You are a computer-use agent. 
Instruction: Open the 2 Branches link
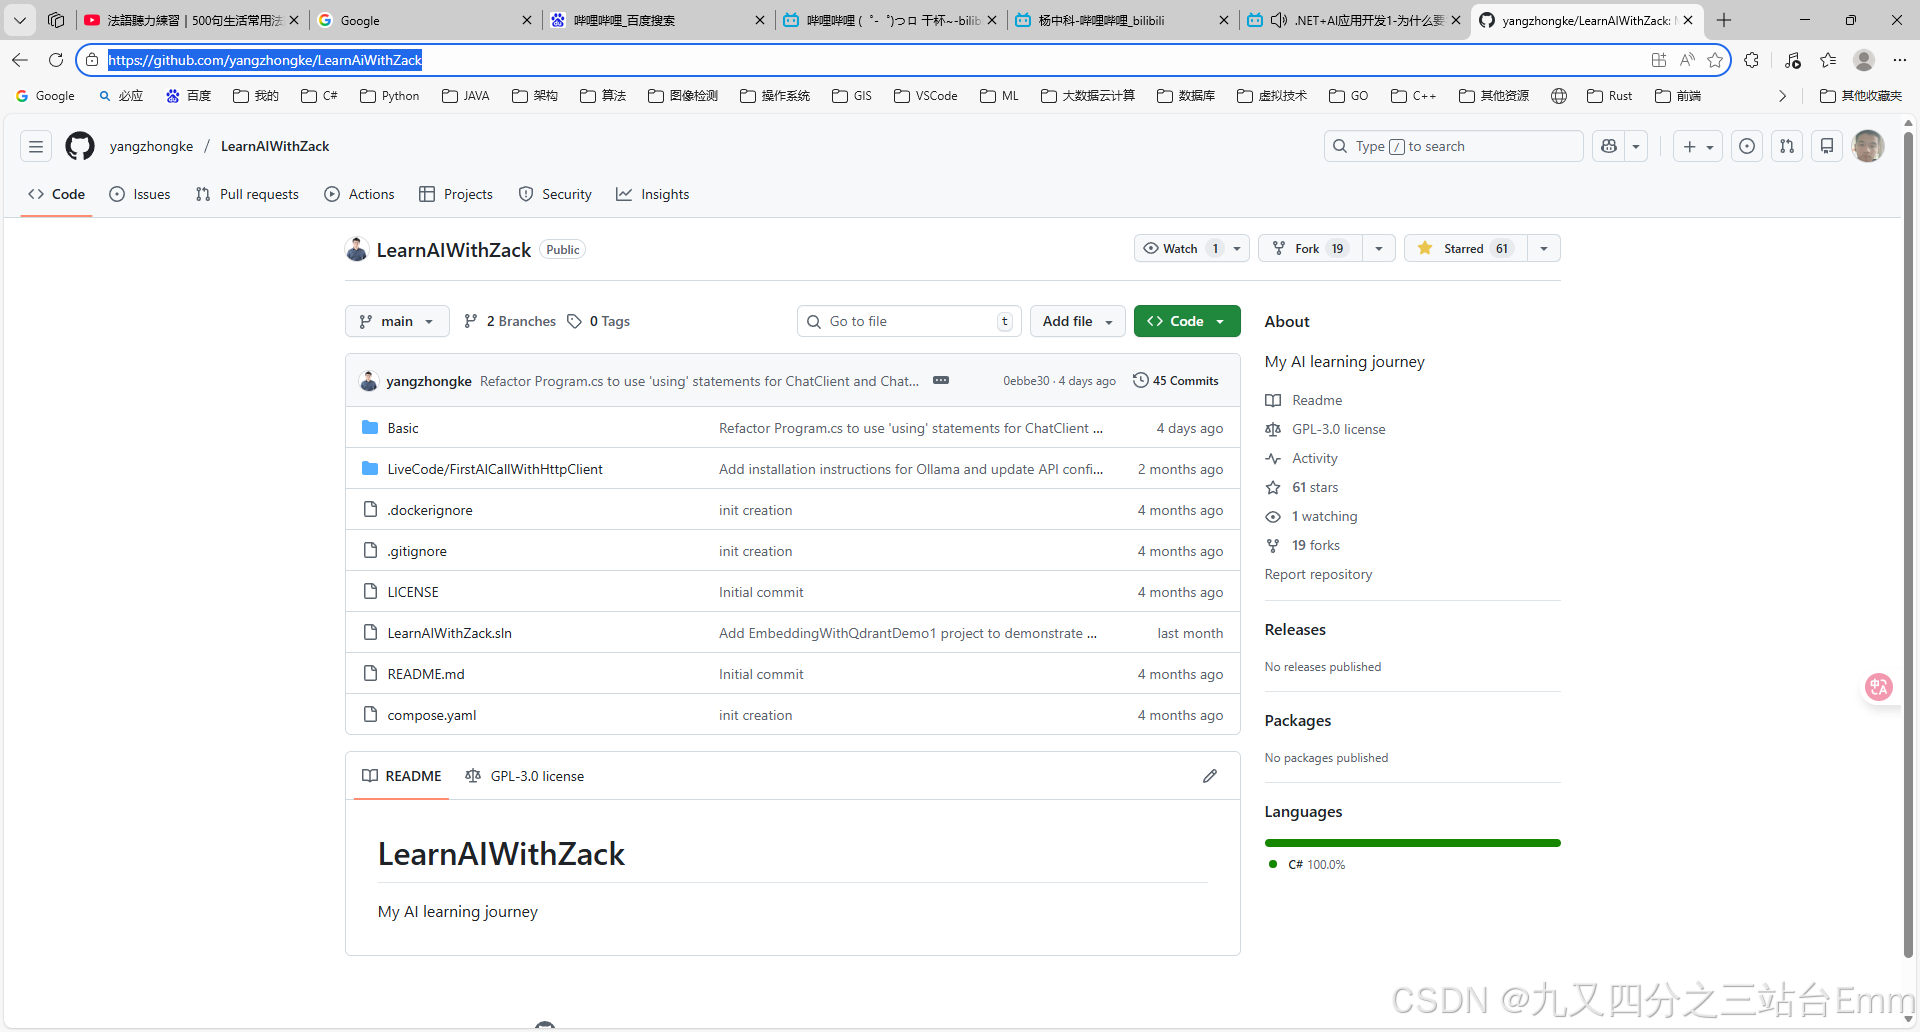[510, 321]
